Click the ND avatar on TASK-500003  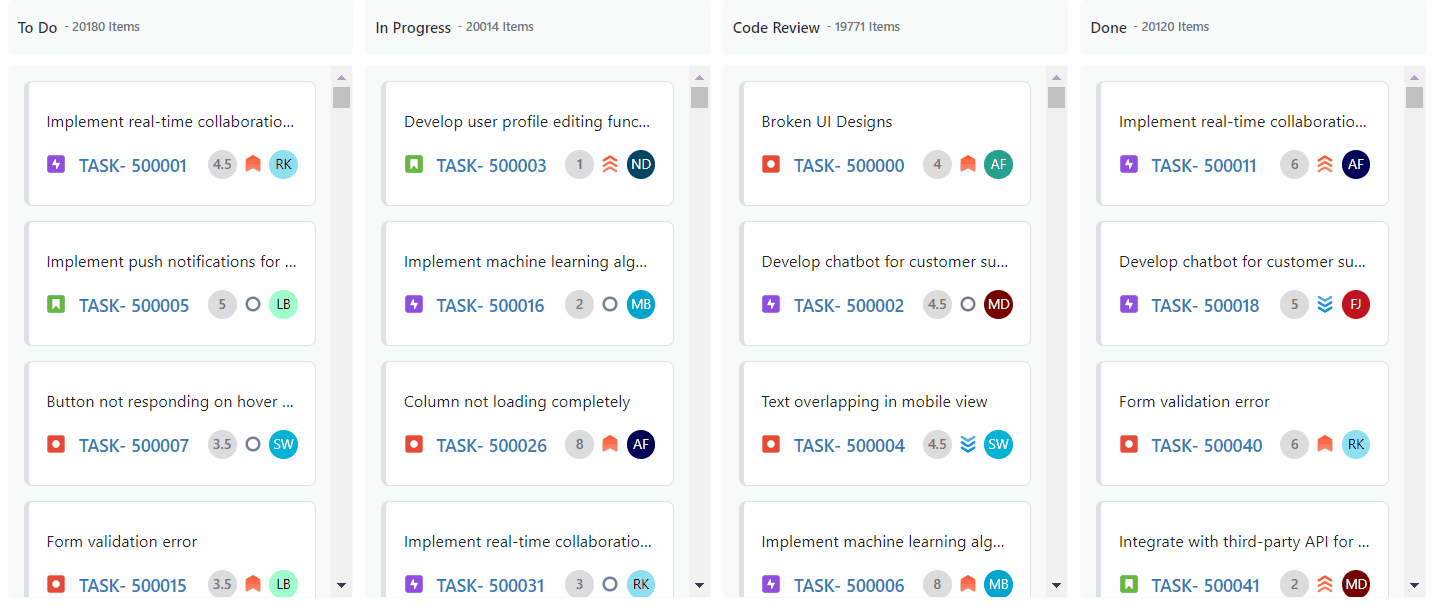(641, 164)
